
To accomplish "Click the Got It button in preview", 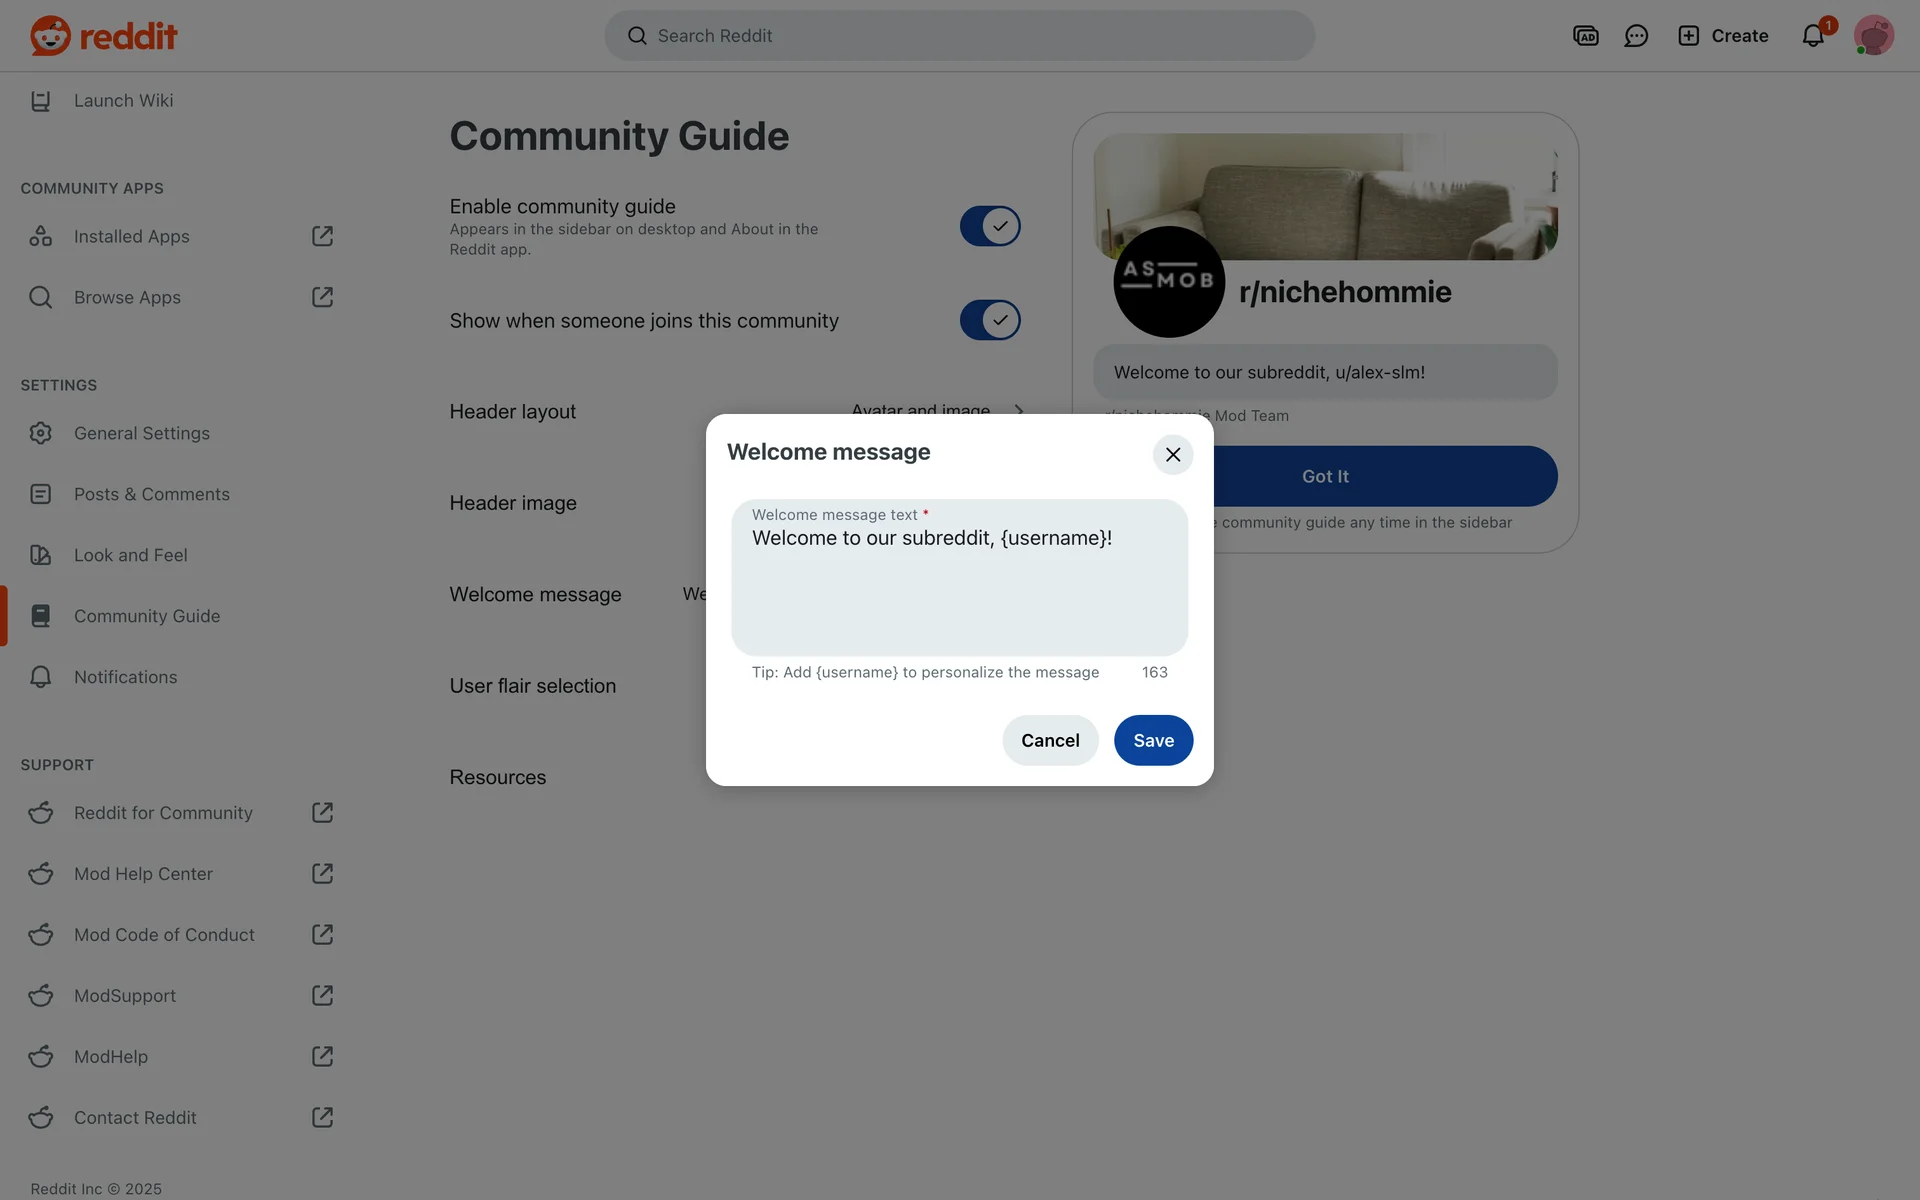I will [x=1325, y=476].
